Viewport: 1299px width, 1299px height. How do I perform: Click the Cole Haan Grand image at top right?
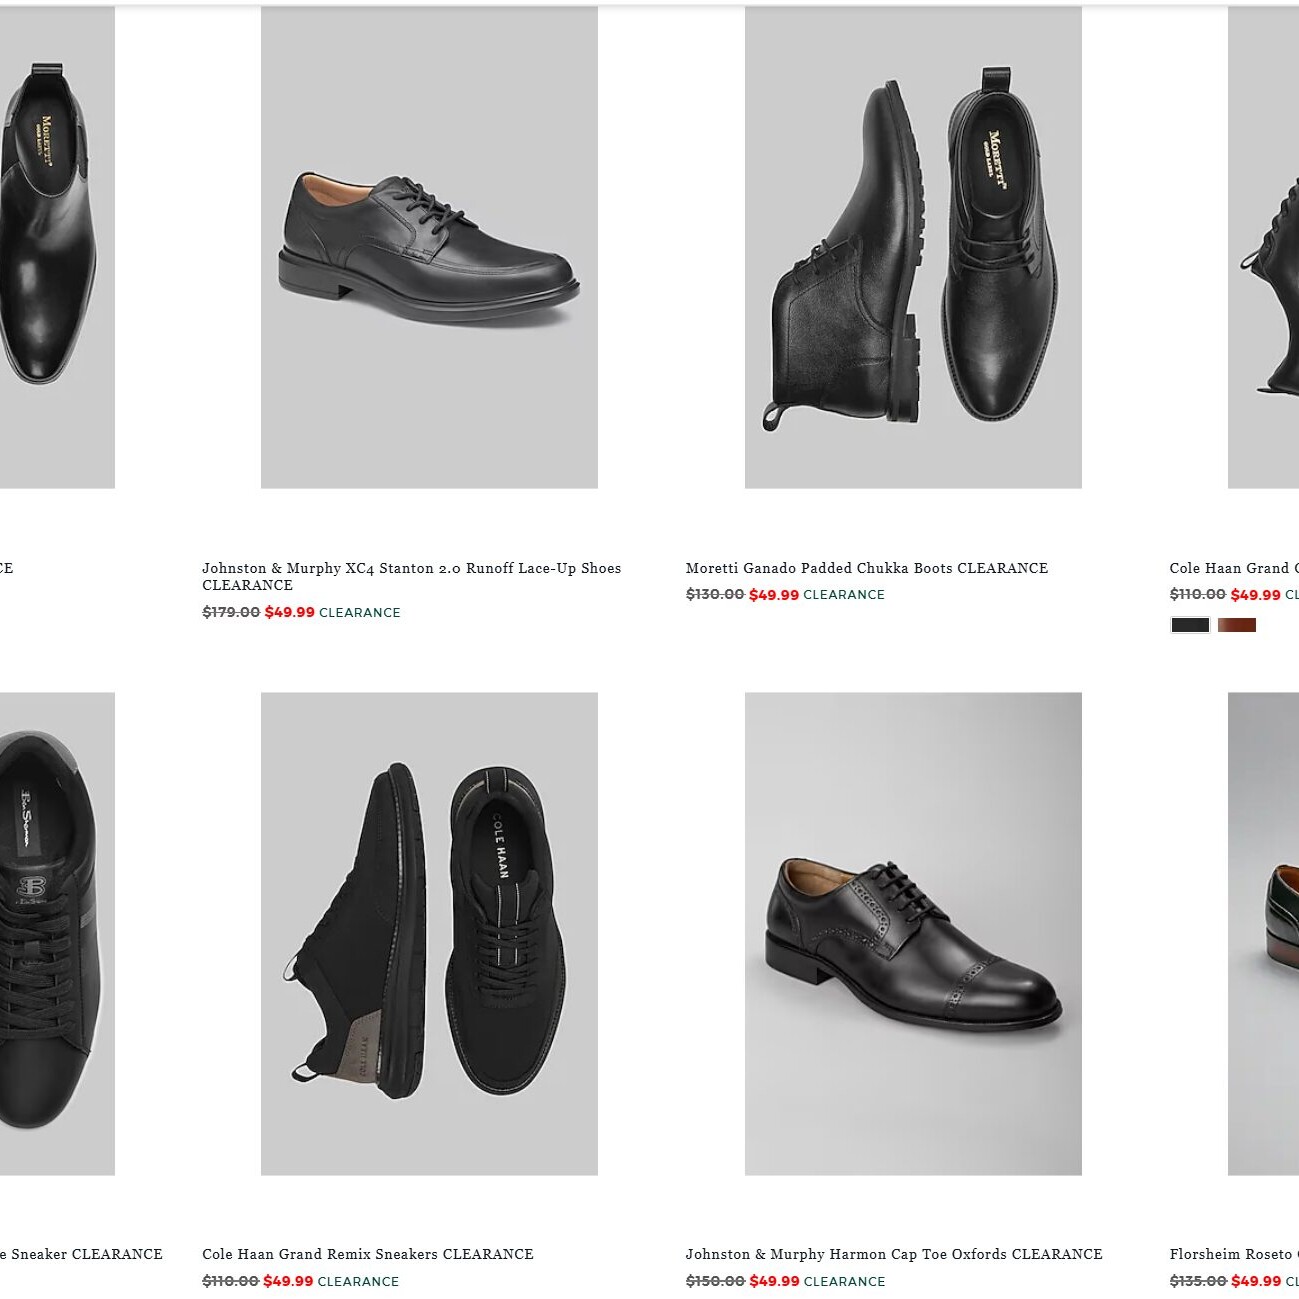[x=1263, y=247]
